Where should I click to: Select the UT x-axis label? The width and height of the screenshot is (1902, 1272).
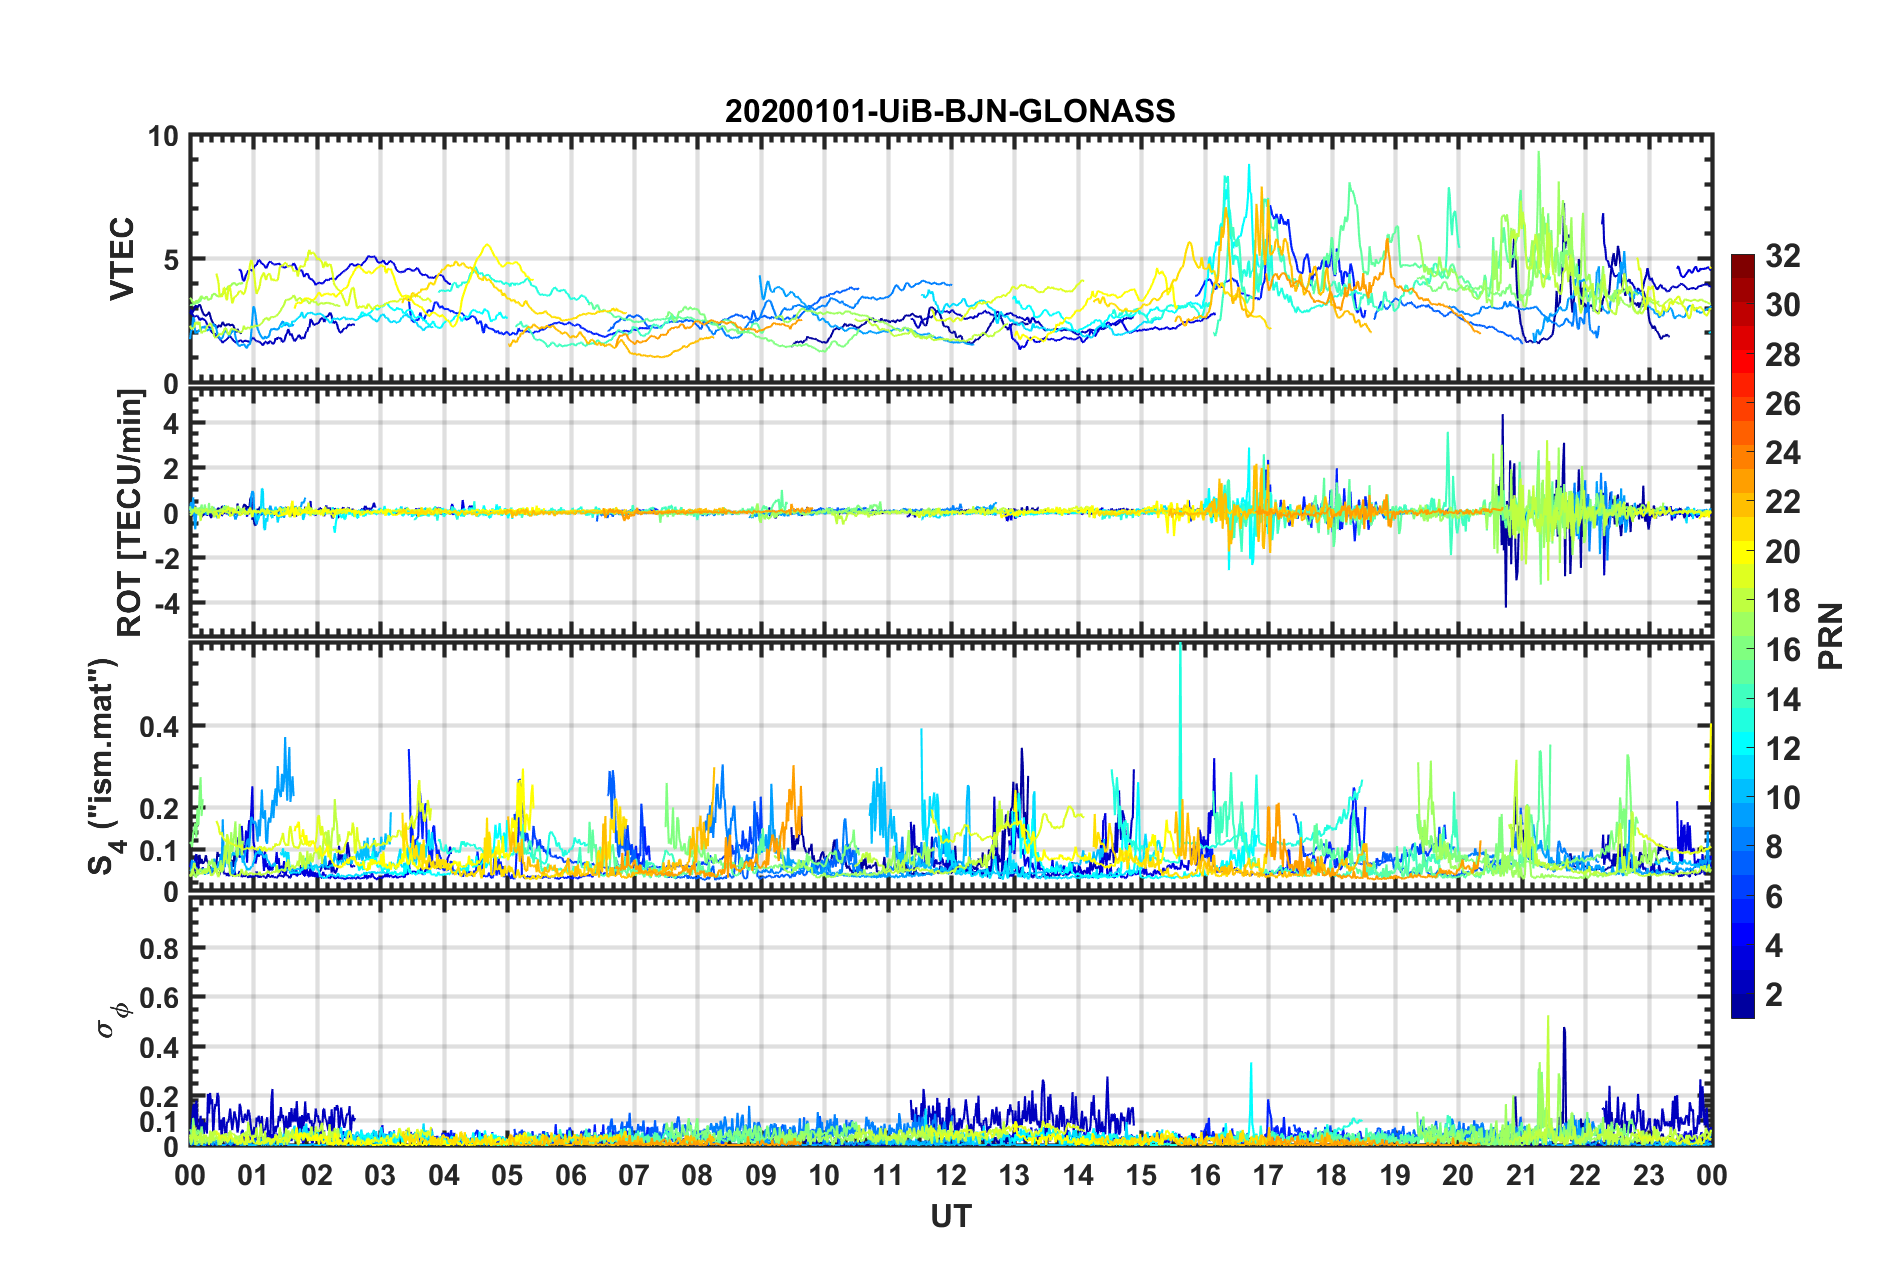pos(951,1216)
